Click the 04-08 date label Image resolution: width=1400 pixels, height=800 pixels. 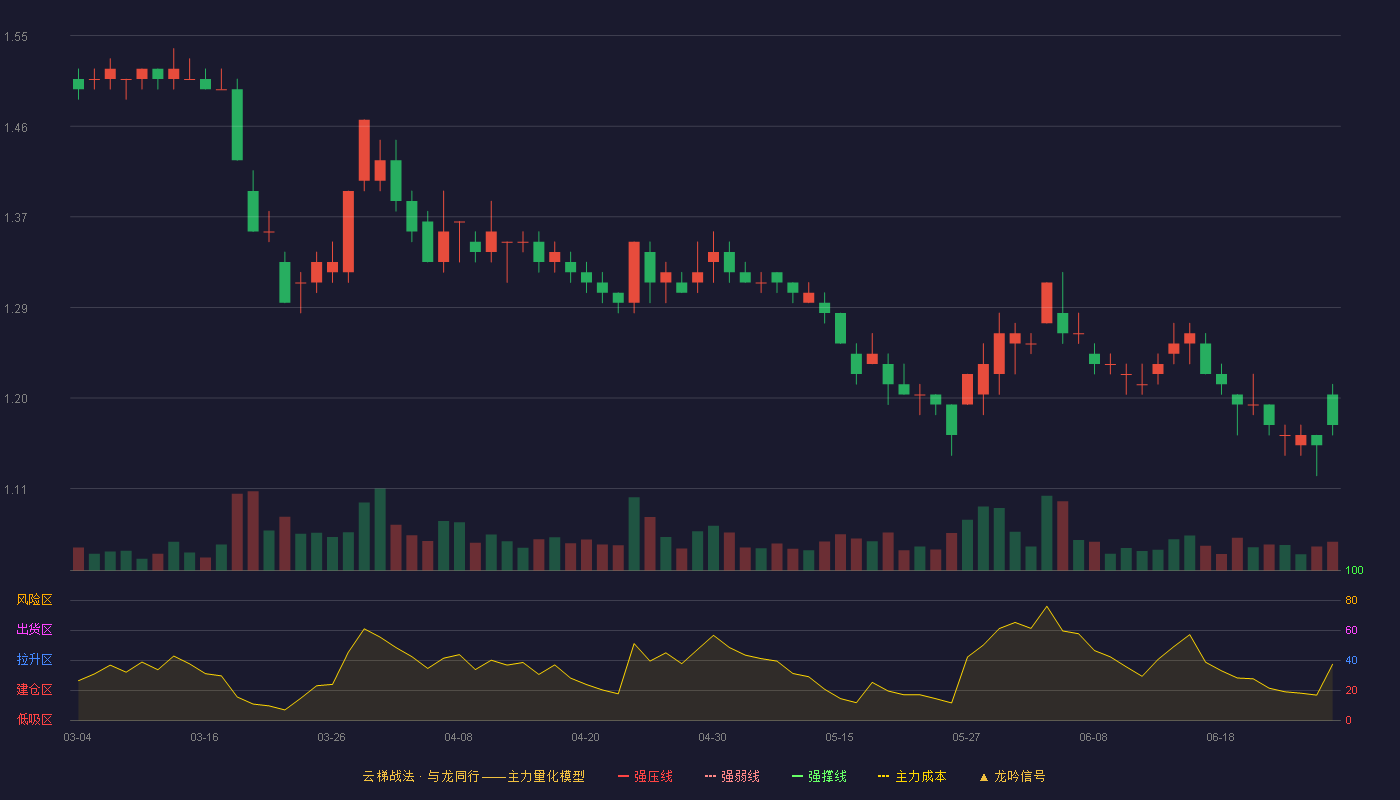458,737
